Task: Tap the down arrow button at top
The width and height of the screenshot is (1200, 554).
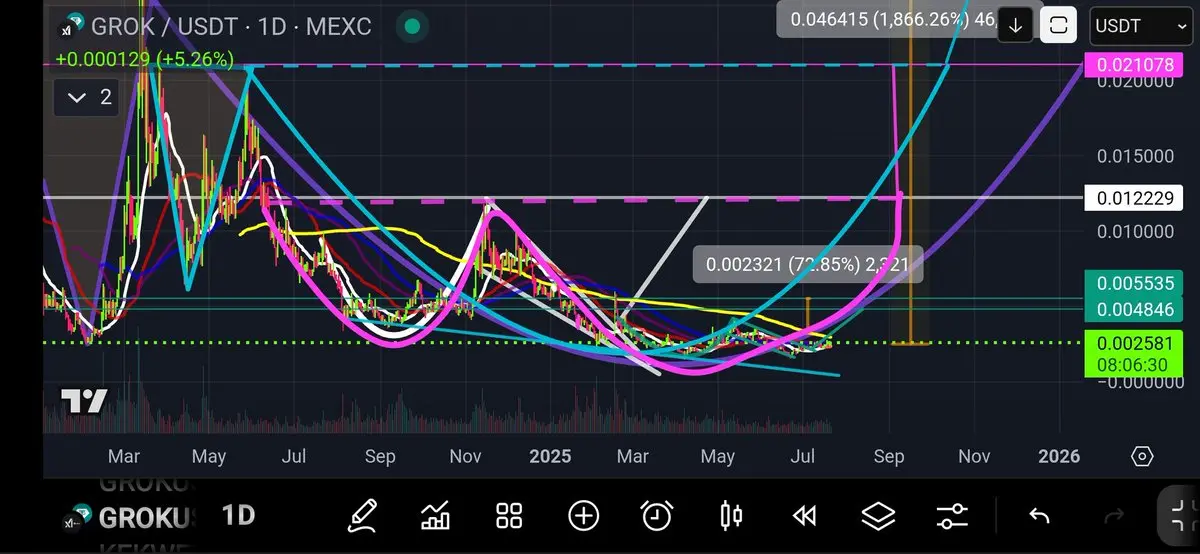Action: tap(1015, 26)
